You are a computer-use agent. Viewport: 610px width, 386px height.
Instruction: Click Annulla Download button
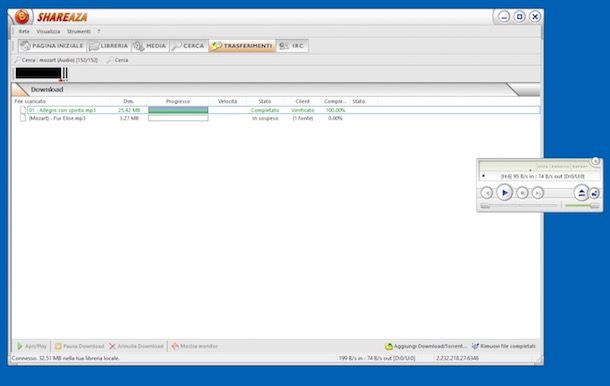(x=136, y=346)
